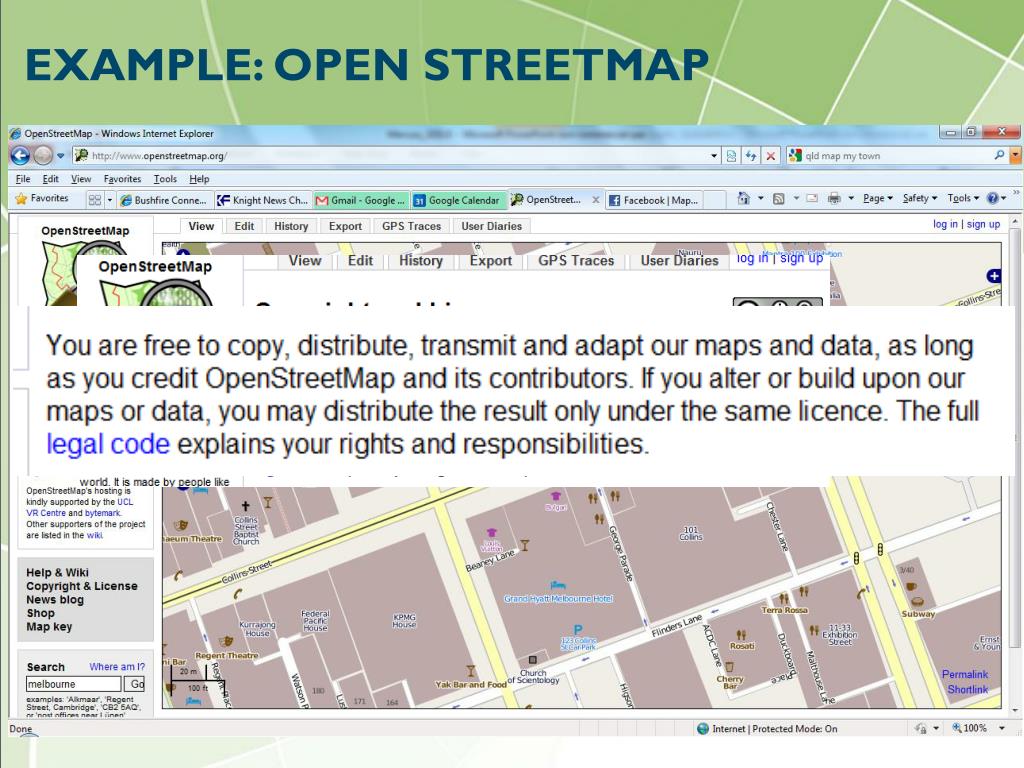Click the smaller 'log in' link
The width and height of the screenshot is (1024, 768).
pos(945,224)
